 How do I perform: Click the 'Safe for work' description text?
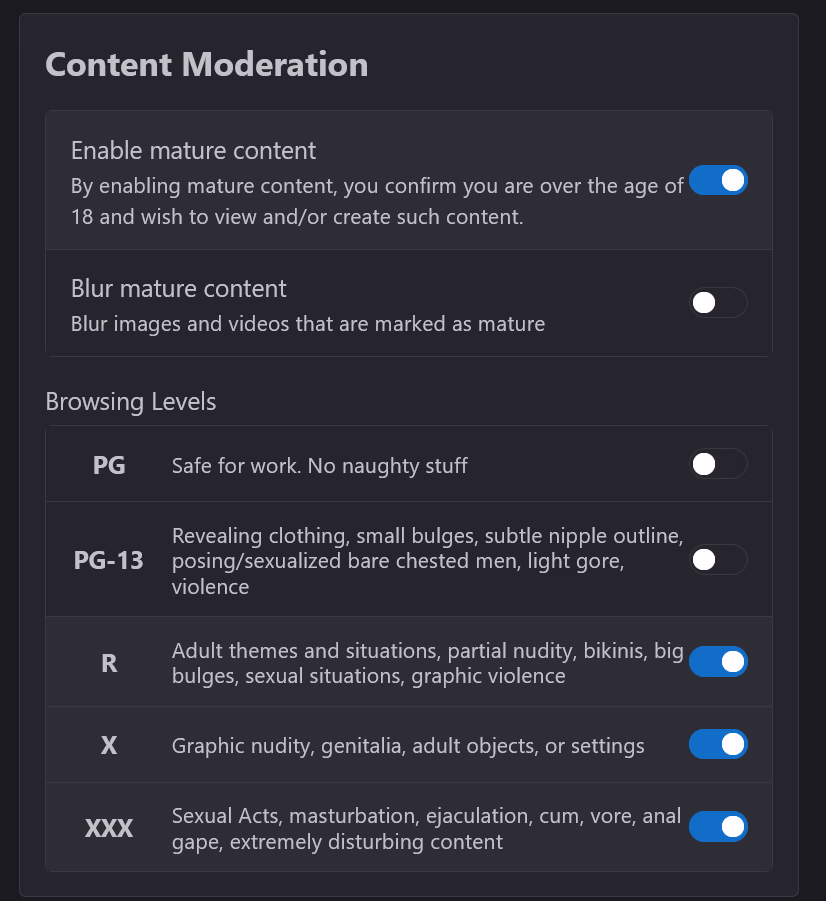319,466
